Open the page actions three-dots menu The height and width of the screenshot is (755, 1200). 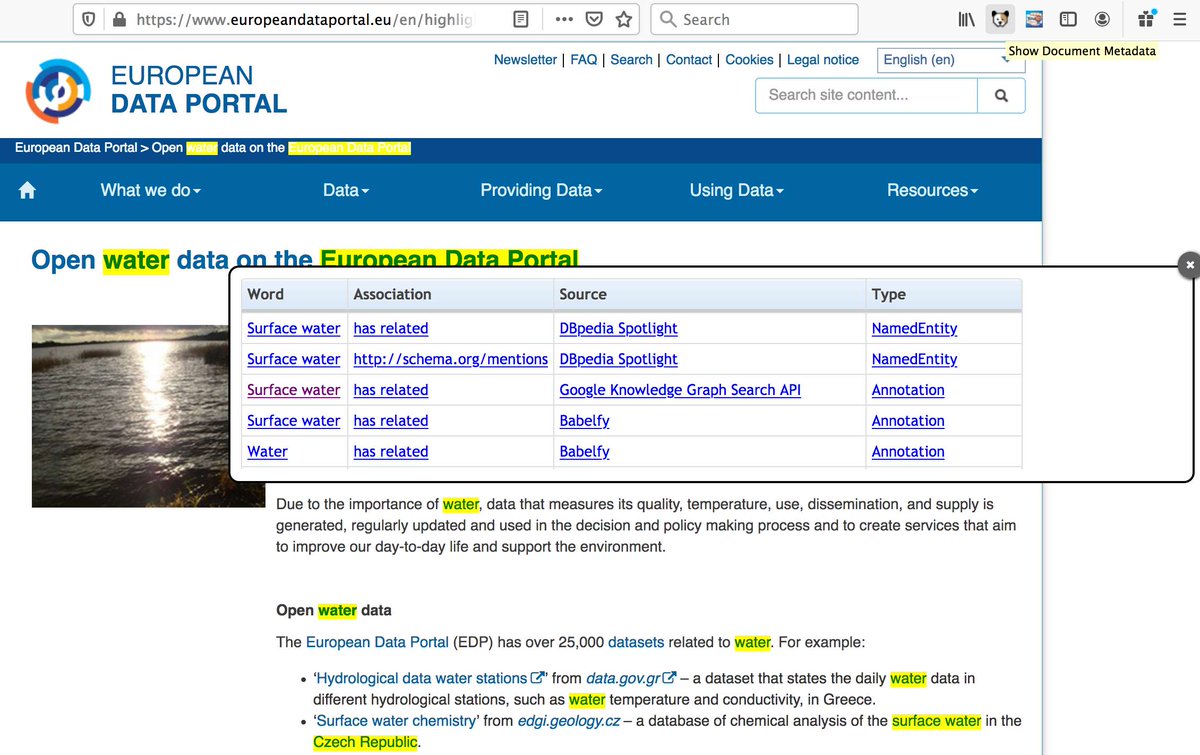tap(564, 19)
